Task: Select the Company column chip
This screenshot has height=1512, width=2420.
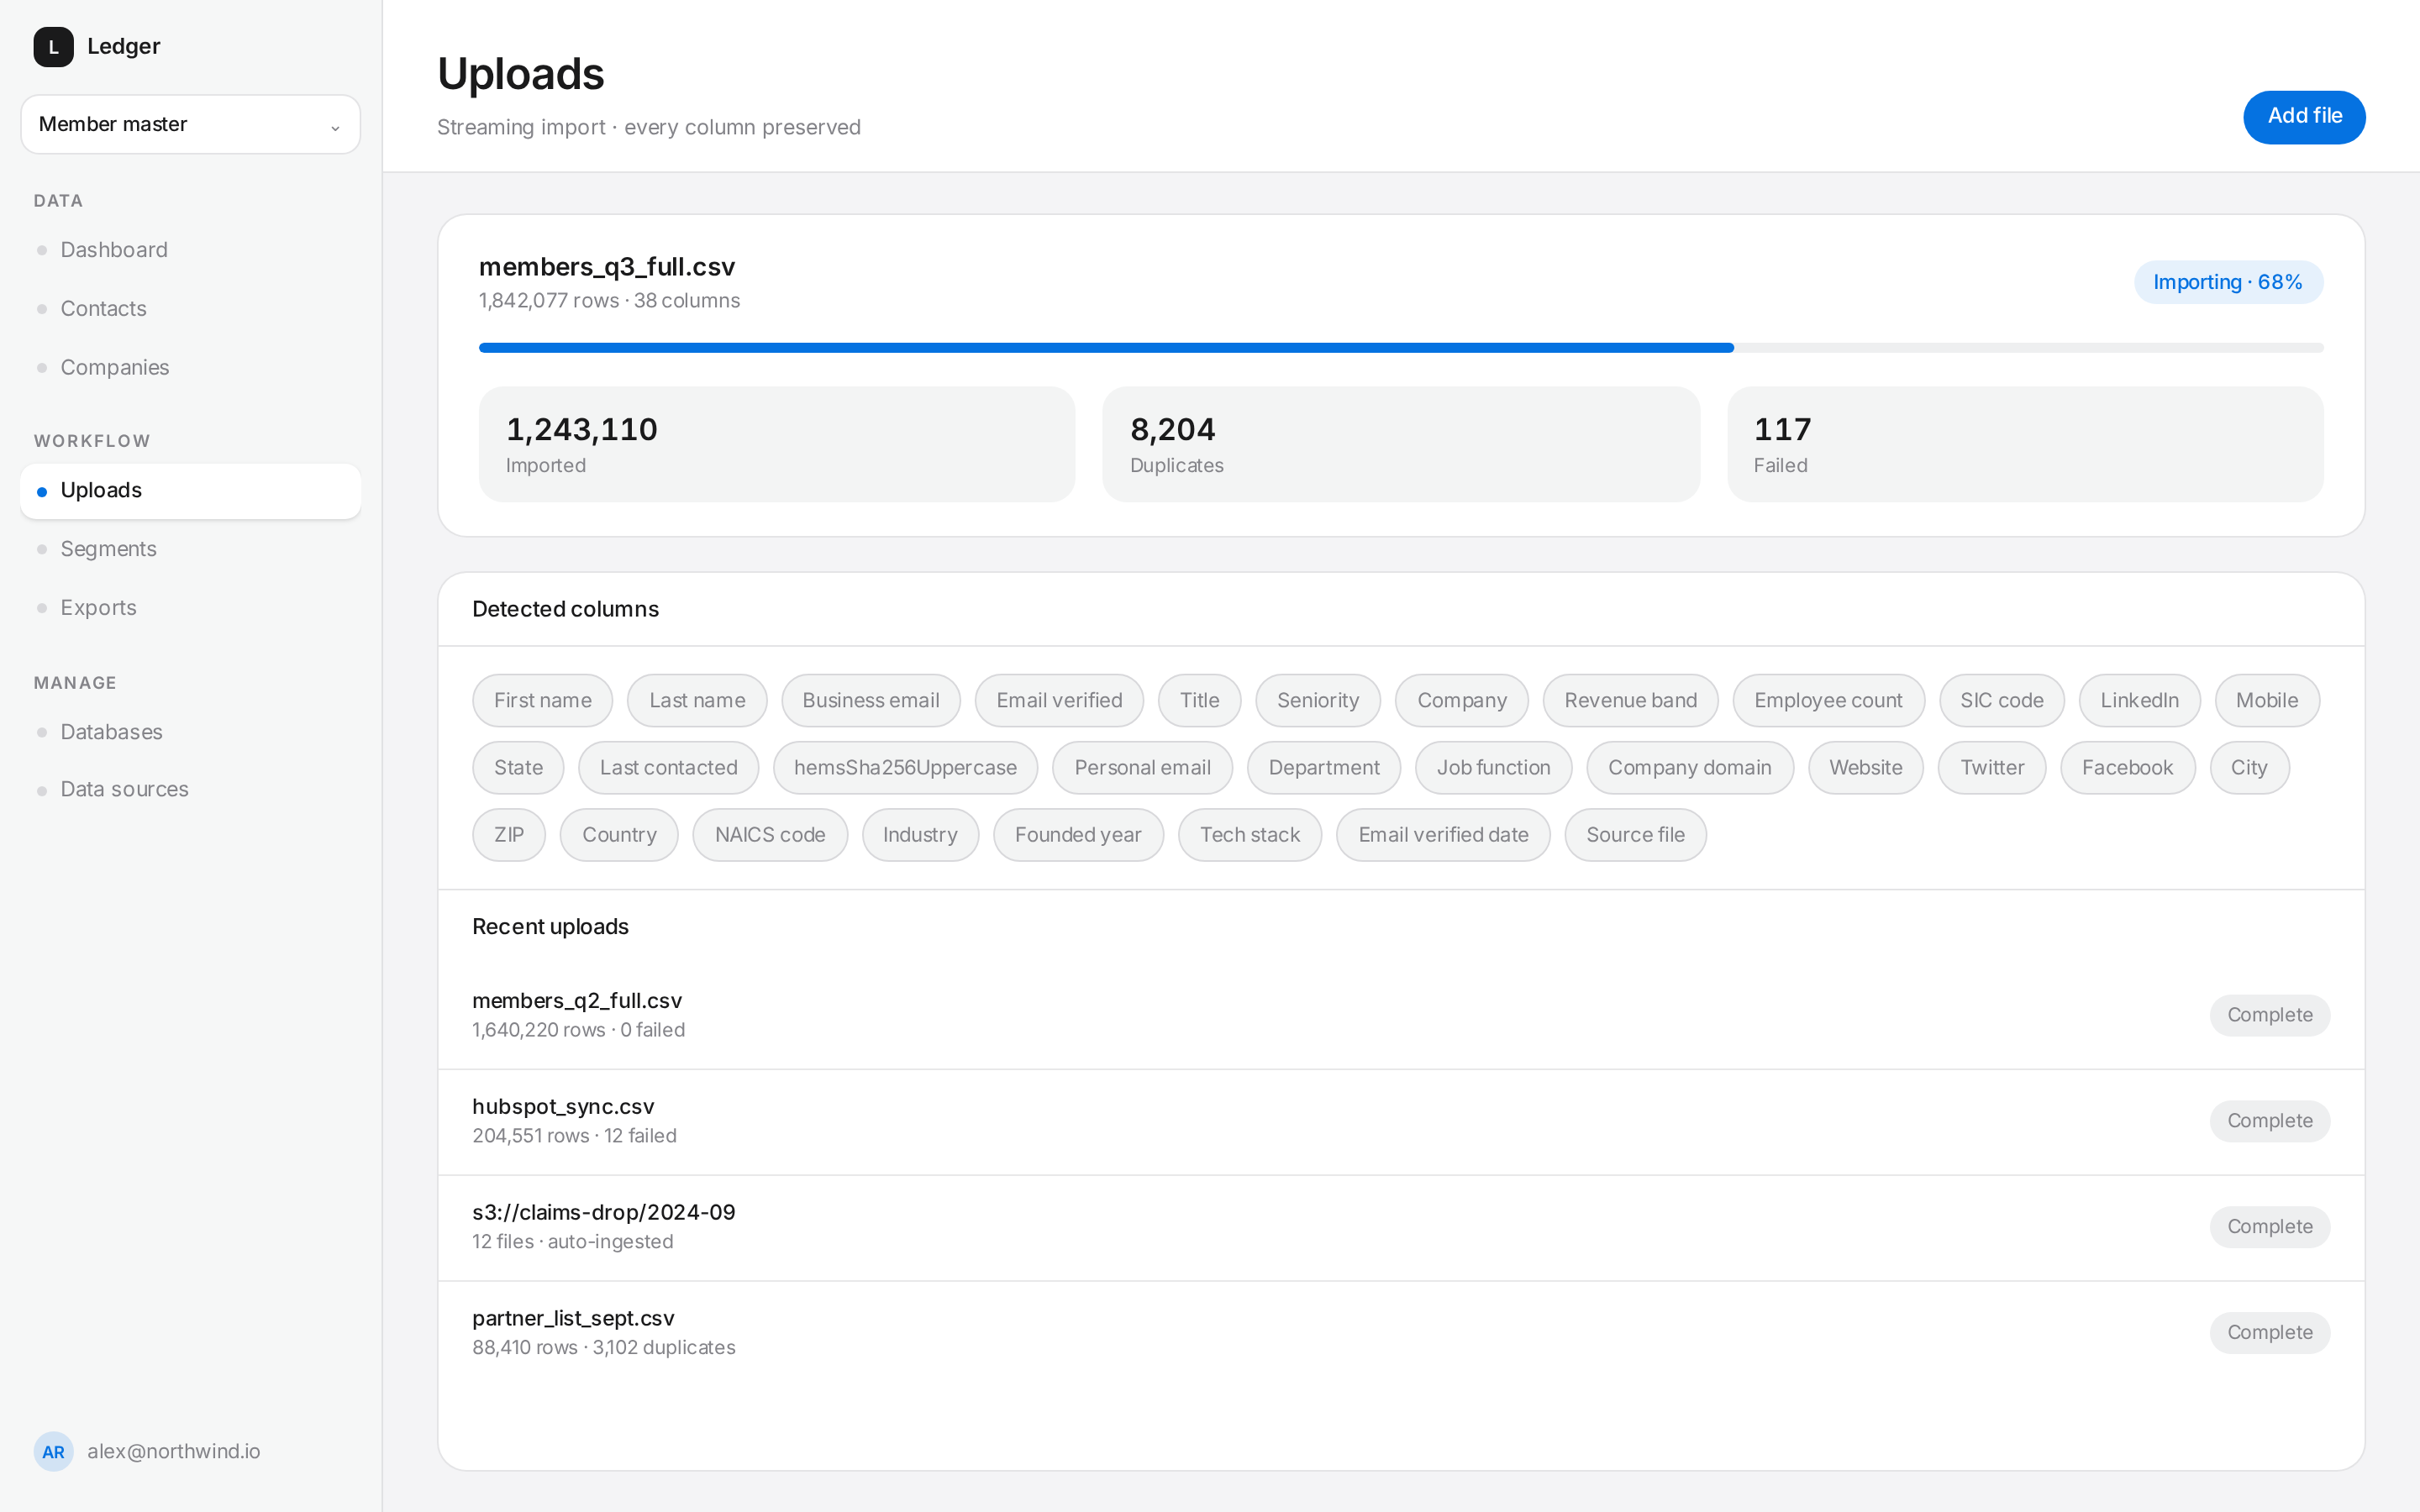Action: pos(1461,700)
